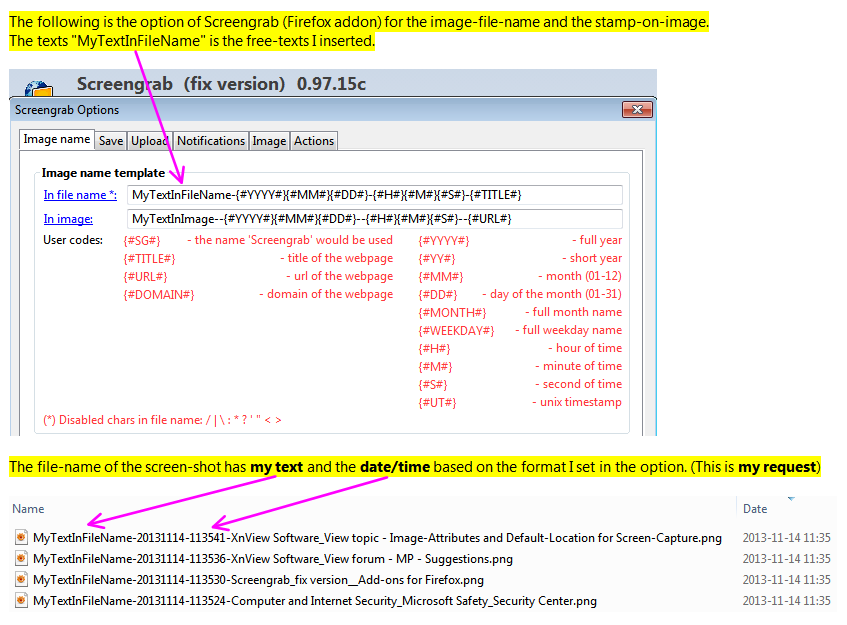The height and width of the screenshot is (625, 847).
Task: Focus the In file name template field
Action: [x=374, y=195]
